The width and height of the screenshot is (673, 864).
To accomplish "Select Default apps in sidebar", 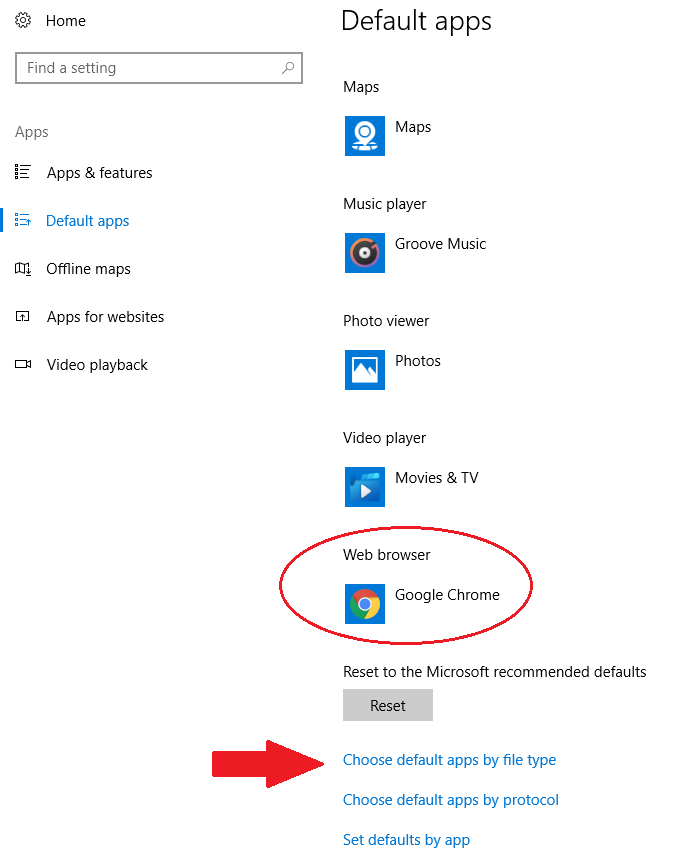I will tap(88, 221).
